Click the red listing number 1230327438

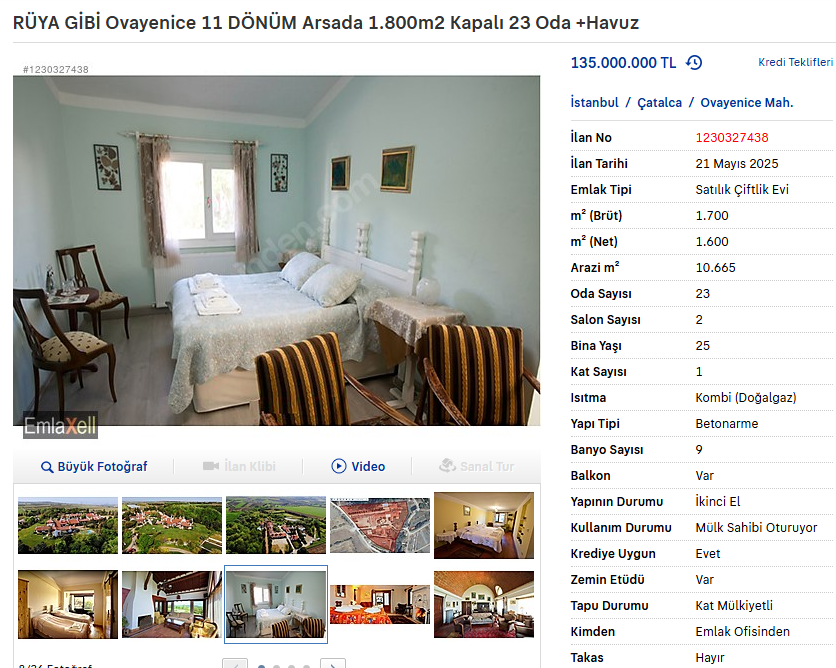point(732,138)
